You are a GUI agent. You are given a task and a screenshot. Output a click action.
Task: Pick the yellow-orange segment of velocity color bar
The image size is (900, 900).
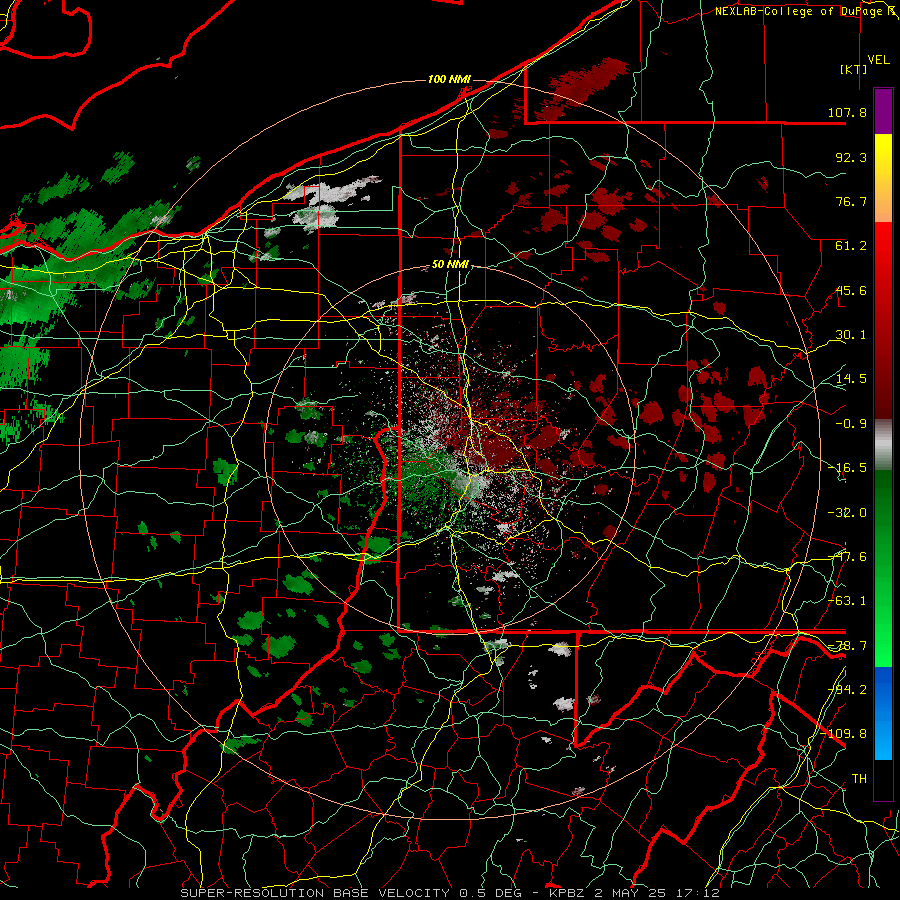[883, 178]
